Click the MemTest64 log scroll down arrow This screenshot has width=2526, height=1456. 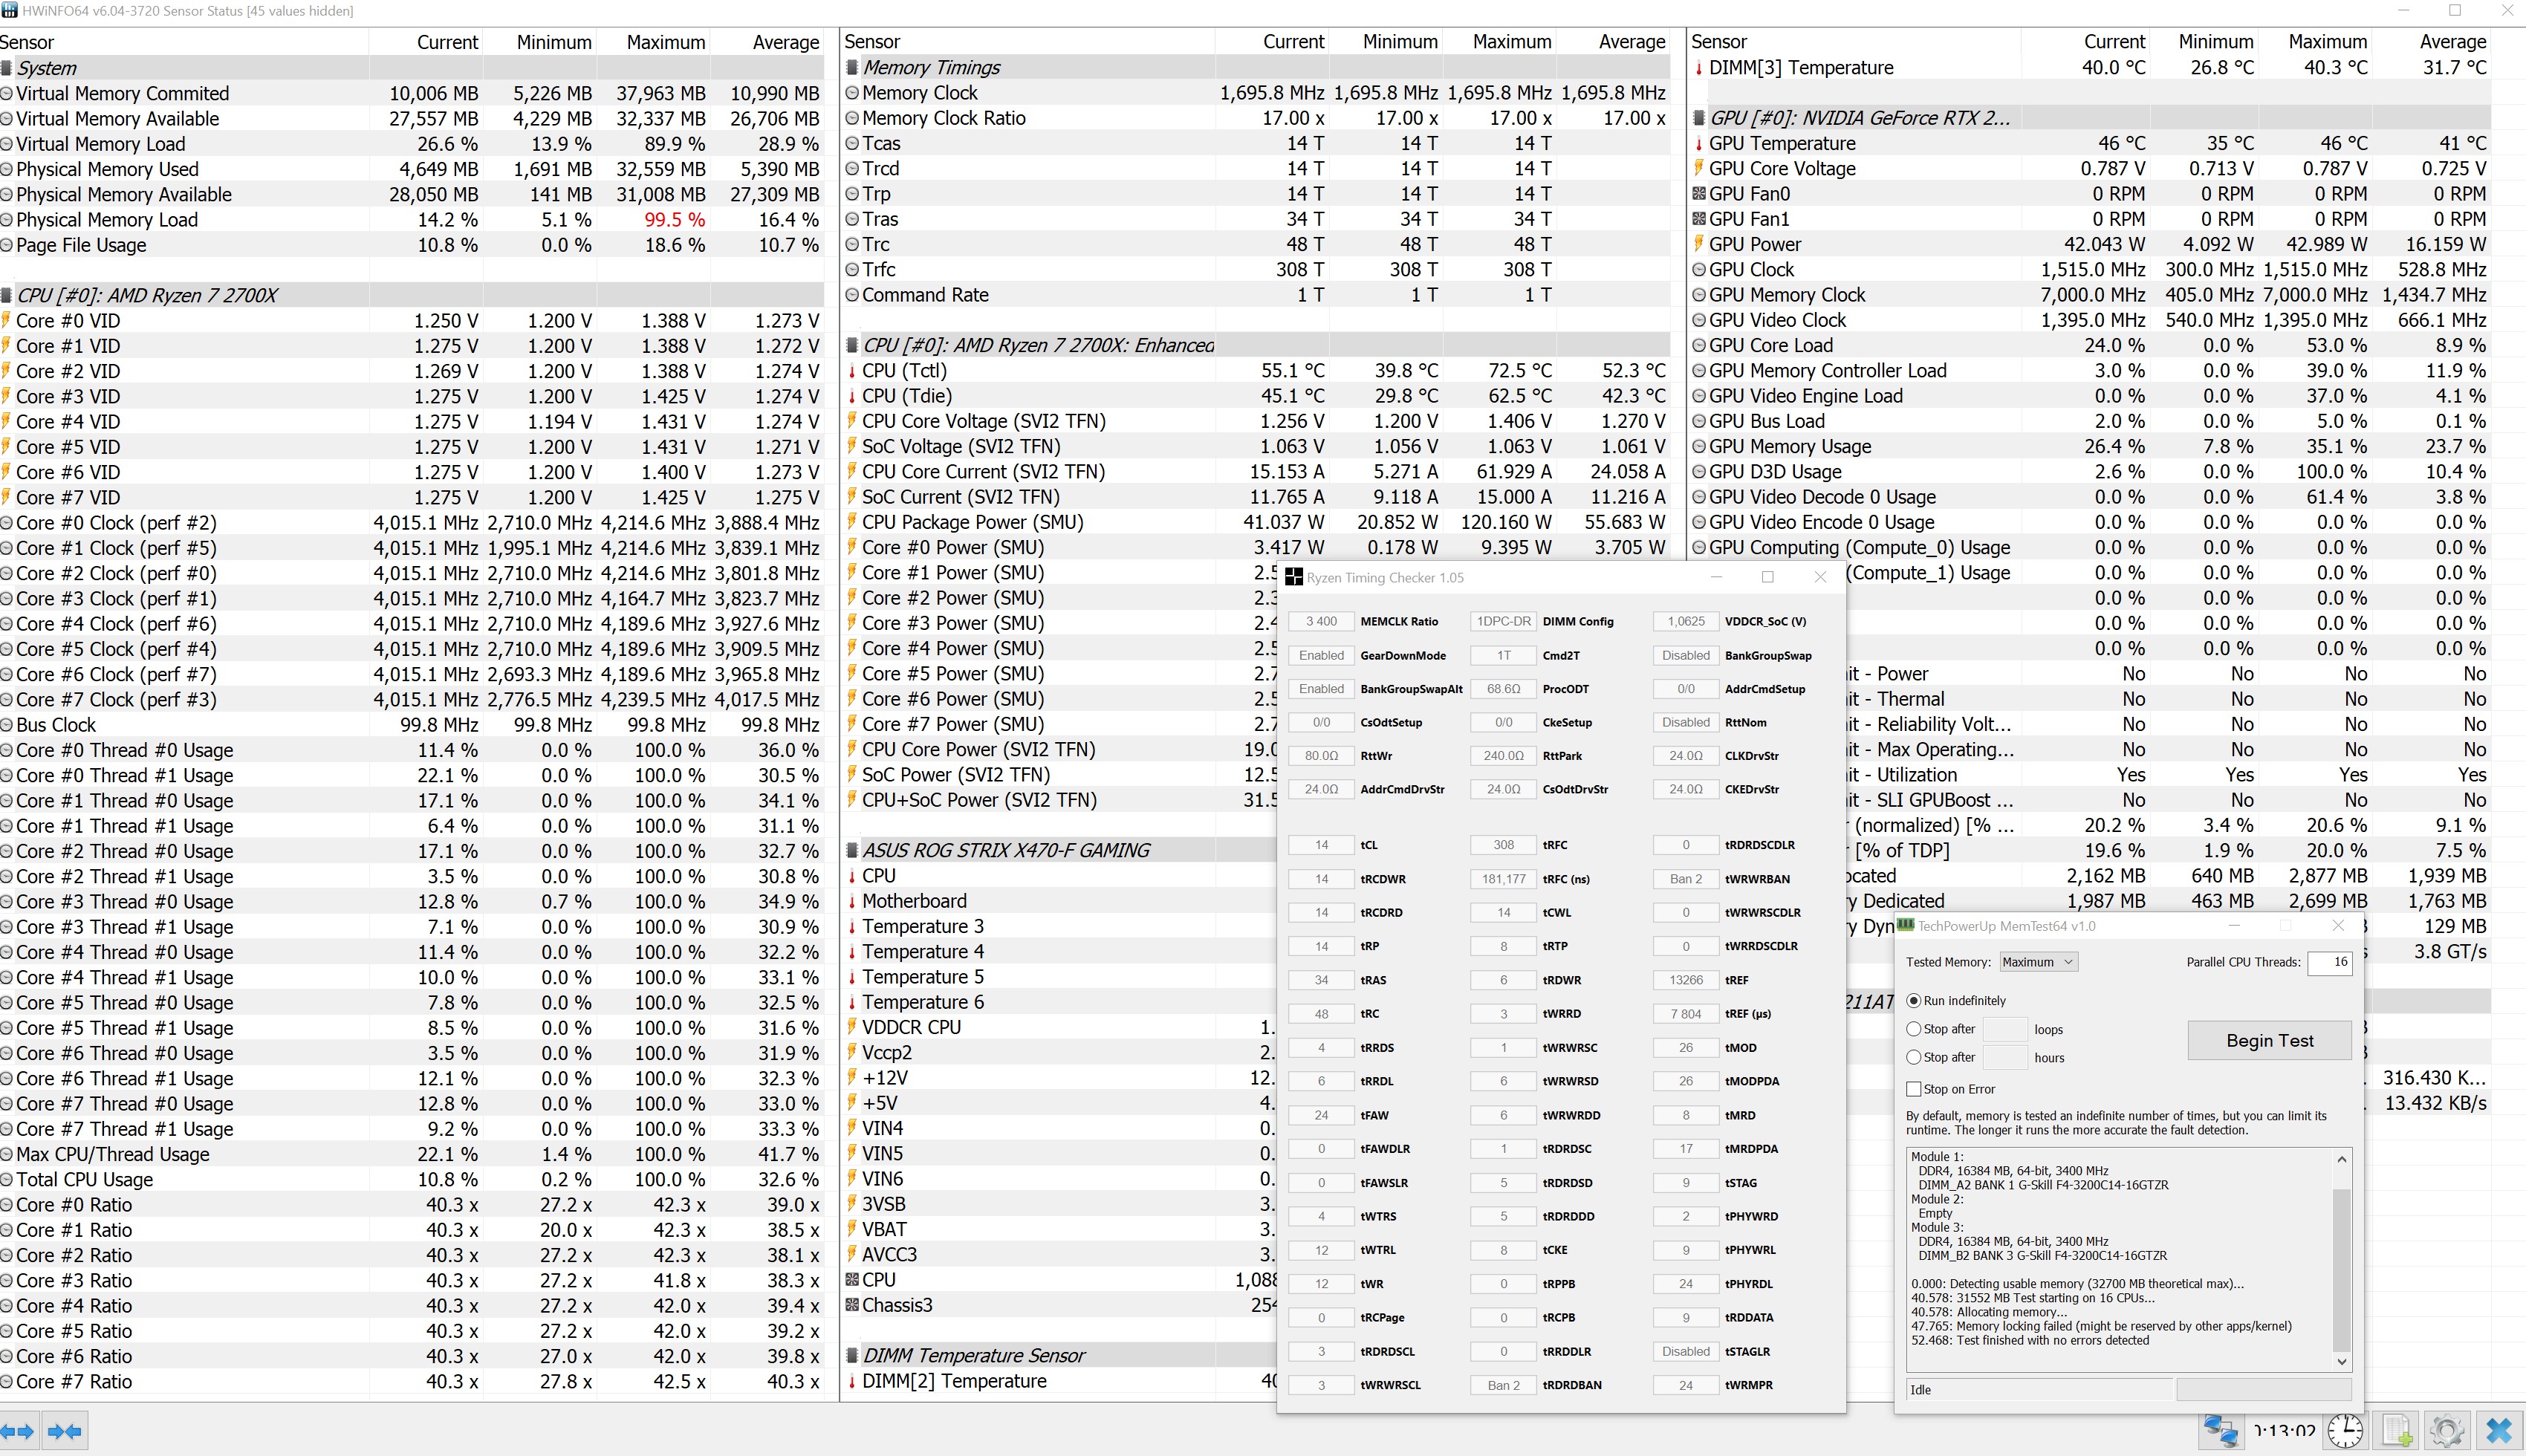click(2341, 1361)
